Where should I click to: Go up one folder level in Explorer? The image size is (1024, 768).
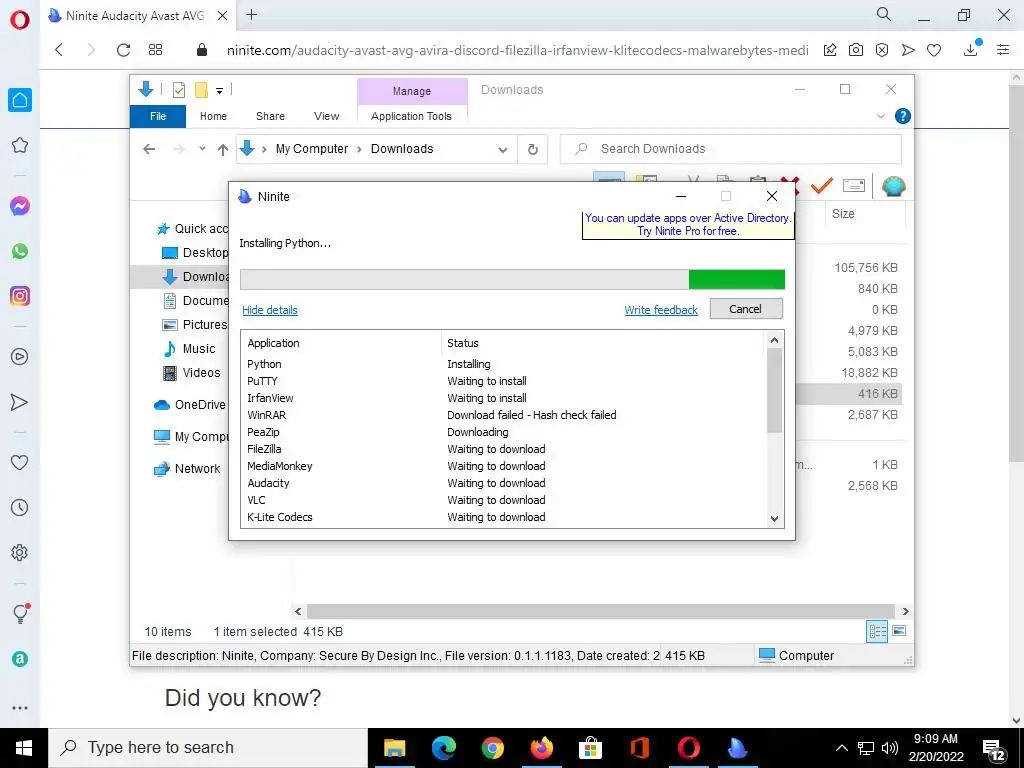[x=223, y=150]
